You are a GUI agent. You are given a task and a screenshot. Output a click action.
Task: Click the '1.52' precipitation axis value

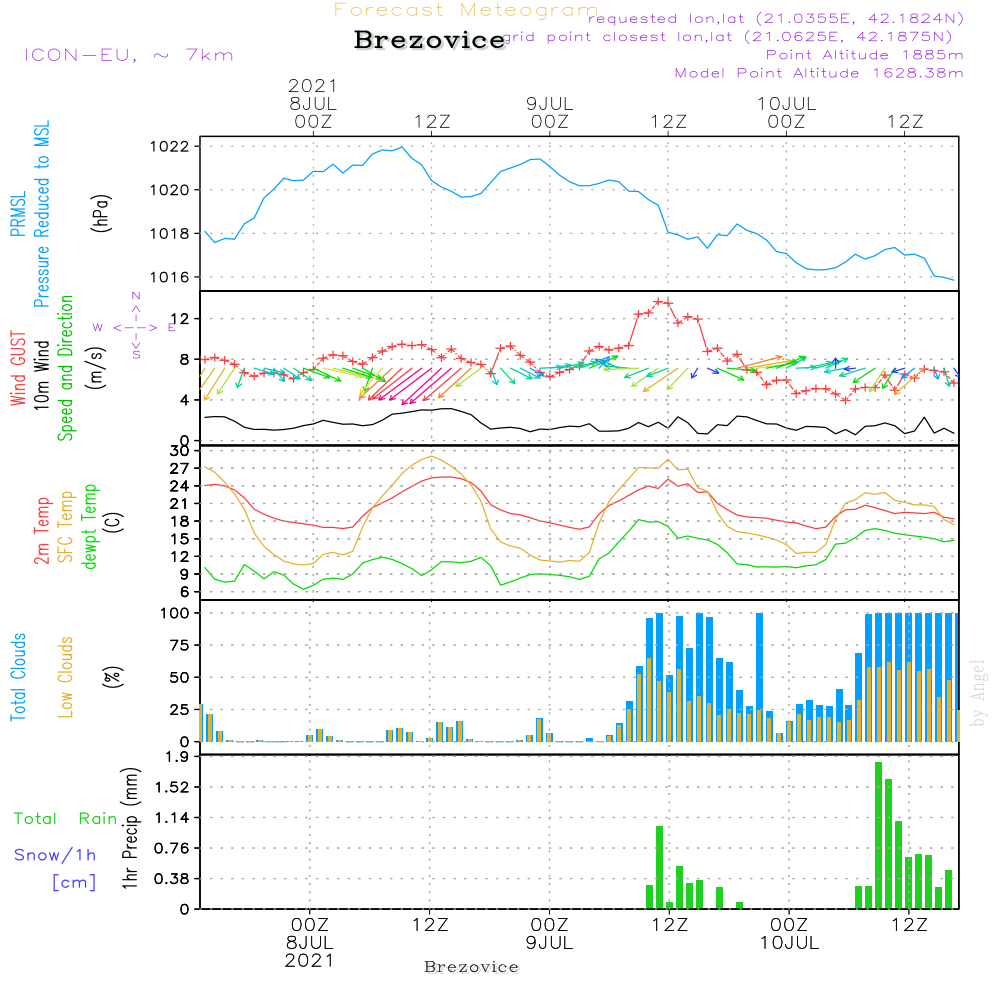point(172,787)
